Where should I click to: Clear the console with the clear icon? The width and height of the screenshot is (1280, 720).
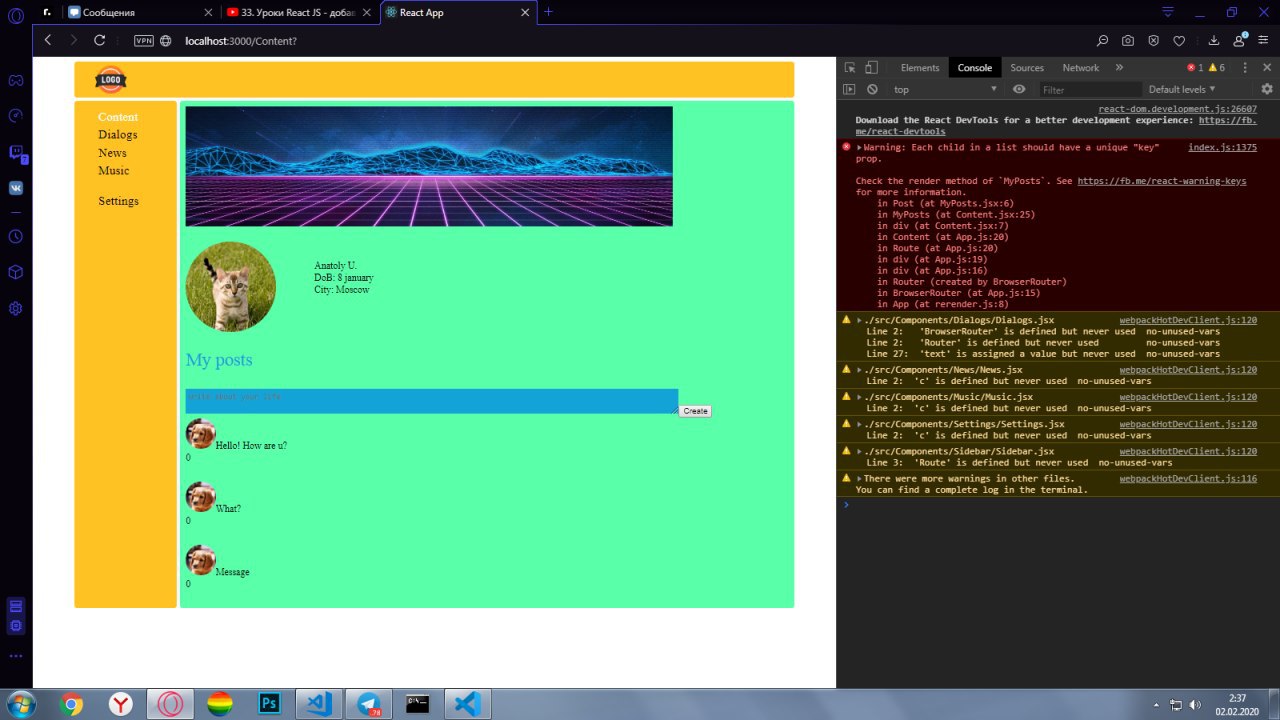[872, 89]
